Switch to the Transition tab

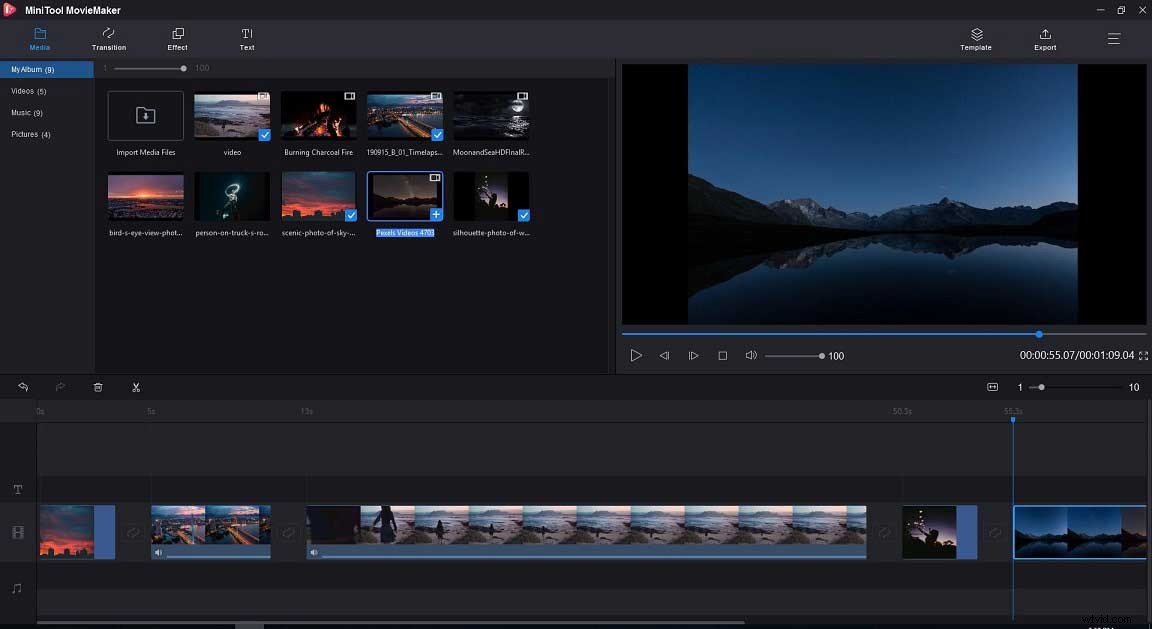pyautogui.click(x=108, y=40)
